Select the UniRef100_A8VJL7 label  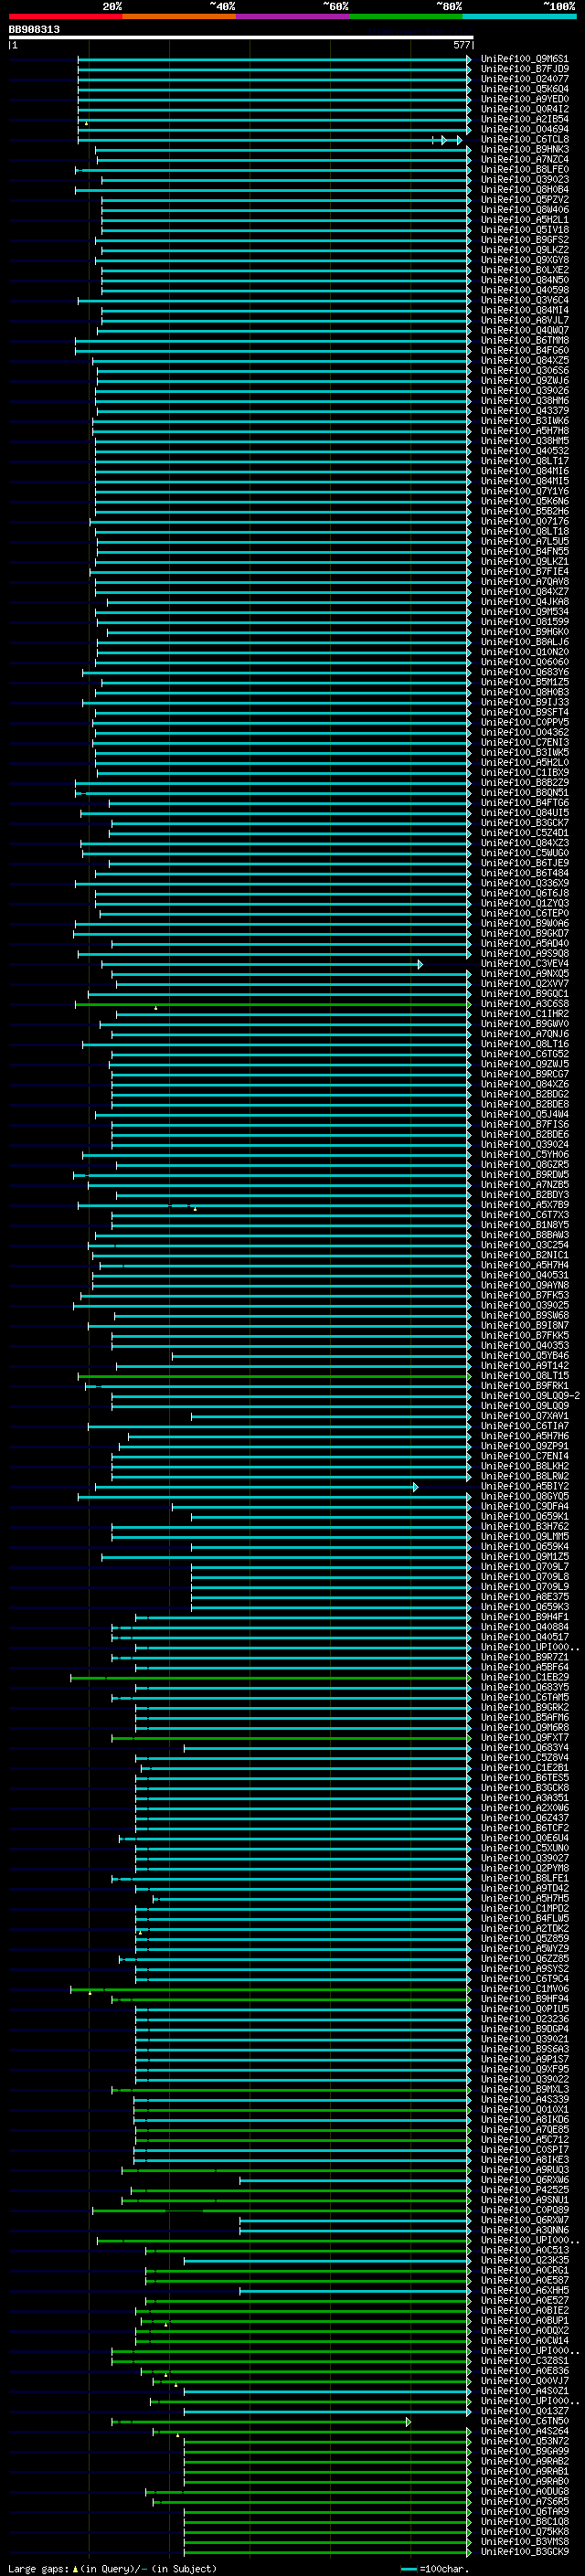pyautogui.click(x=524, y=320)
